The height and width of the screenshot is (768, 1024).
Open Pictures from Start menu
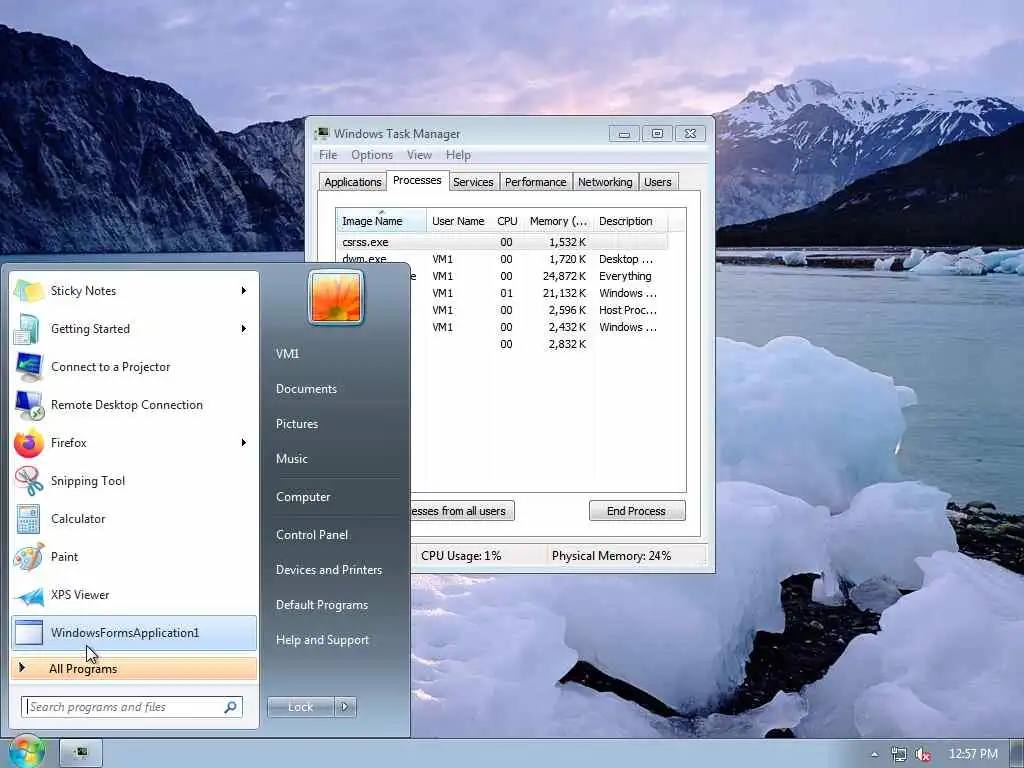(296, 424)
